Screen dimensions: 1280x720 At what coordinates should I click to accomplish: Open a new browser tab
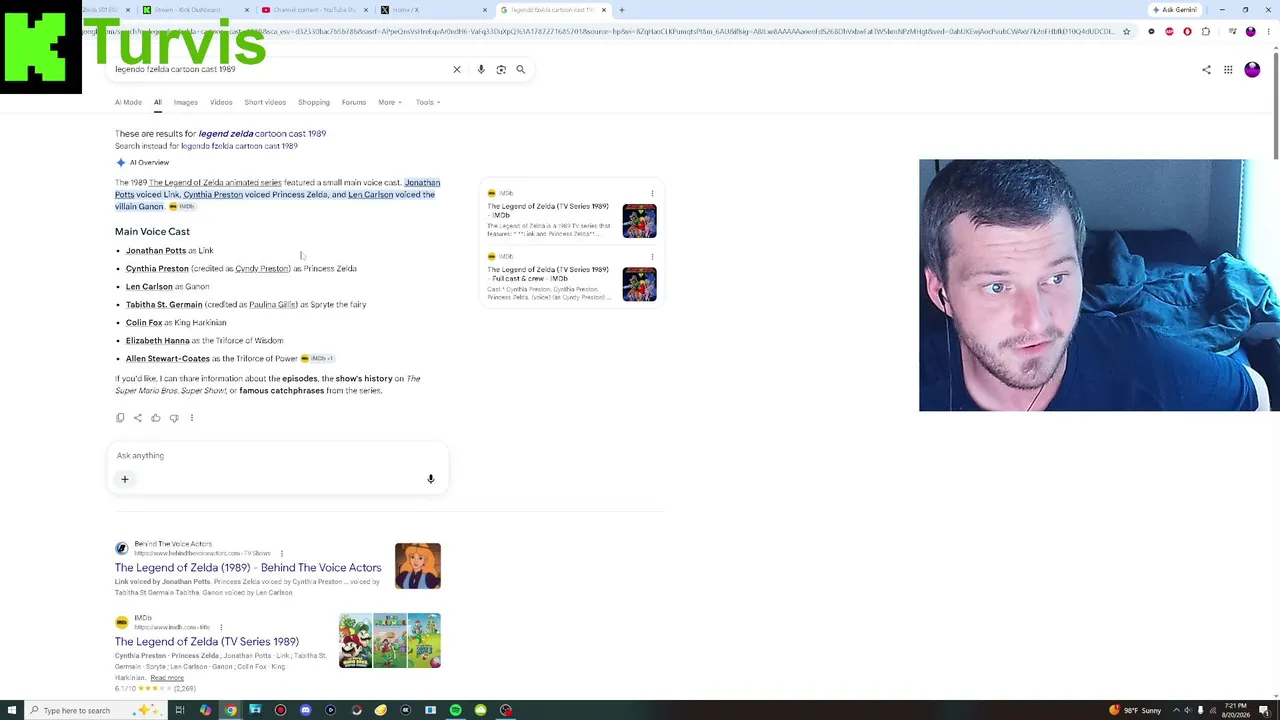(x=621, y=10)
